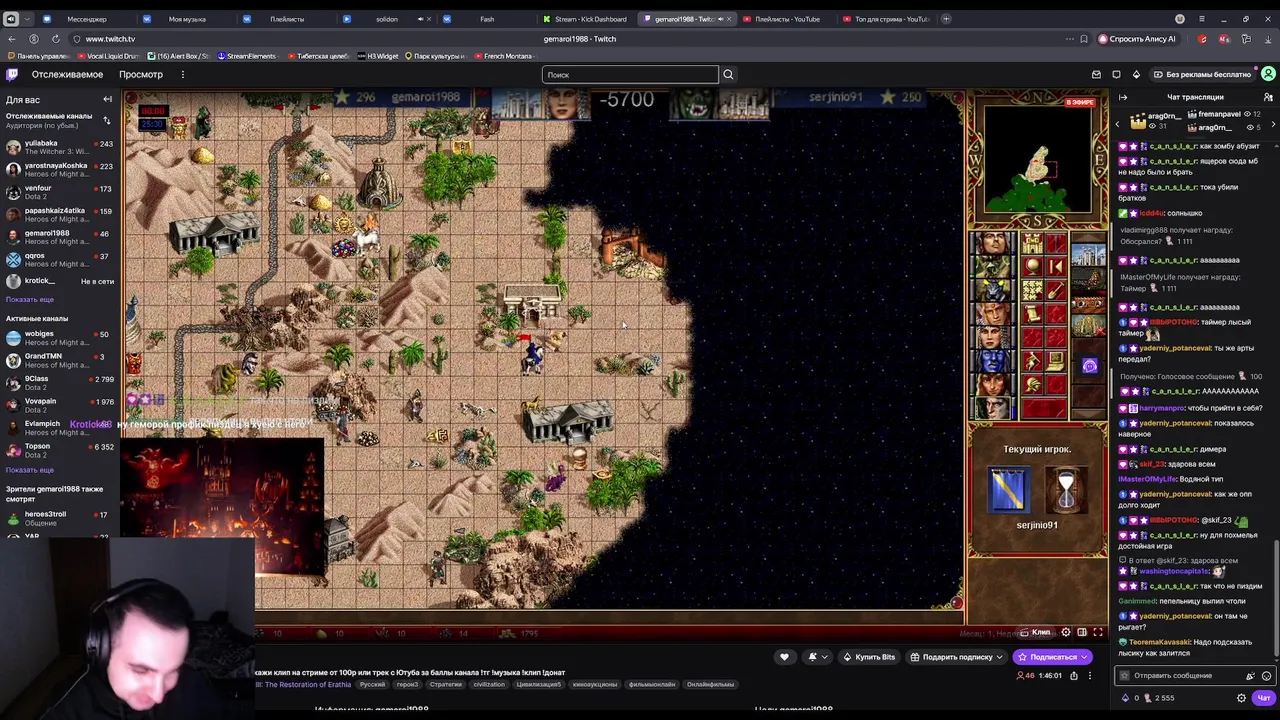Follow the channel with the heart button
The image size is (1280, 720).
(x=784, y=657)
